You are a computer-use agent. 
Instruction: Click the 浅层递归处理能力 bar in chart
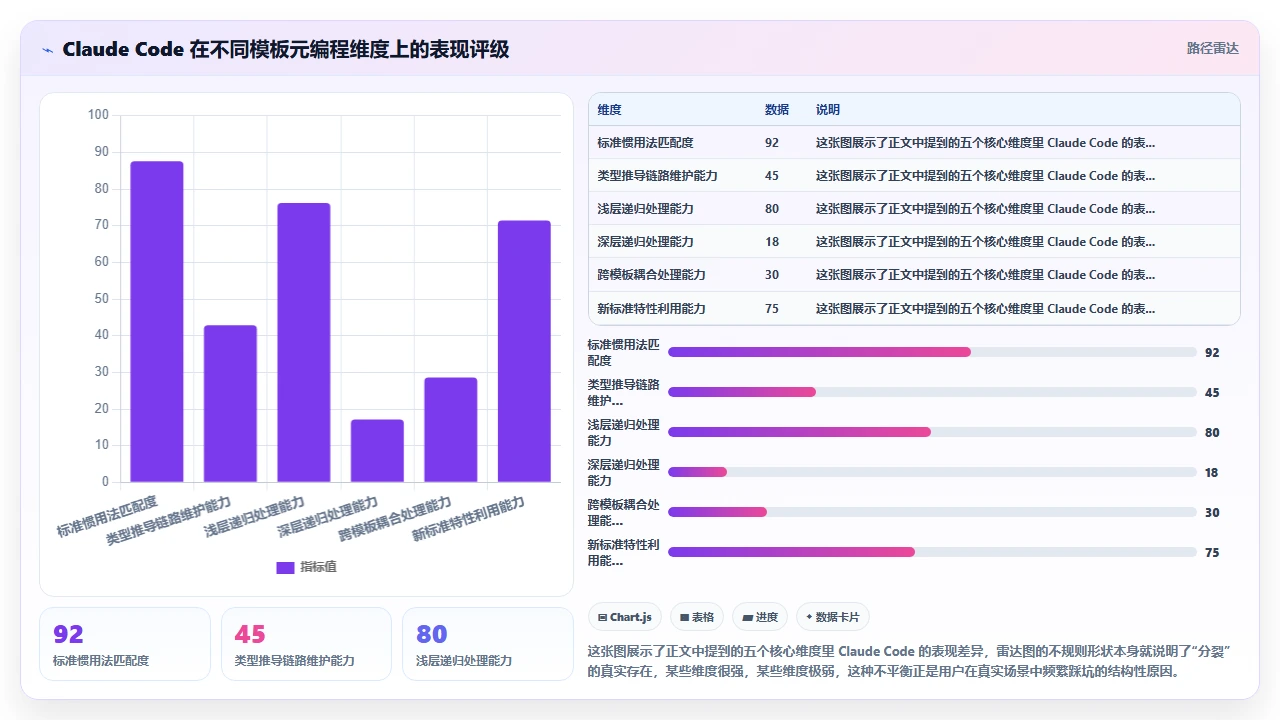304,342
